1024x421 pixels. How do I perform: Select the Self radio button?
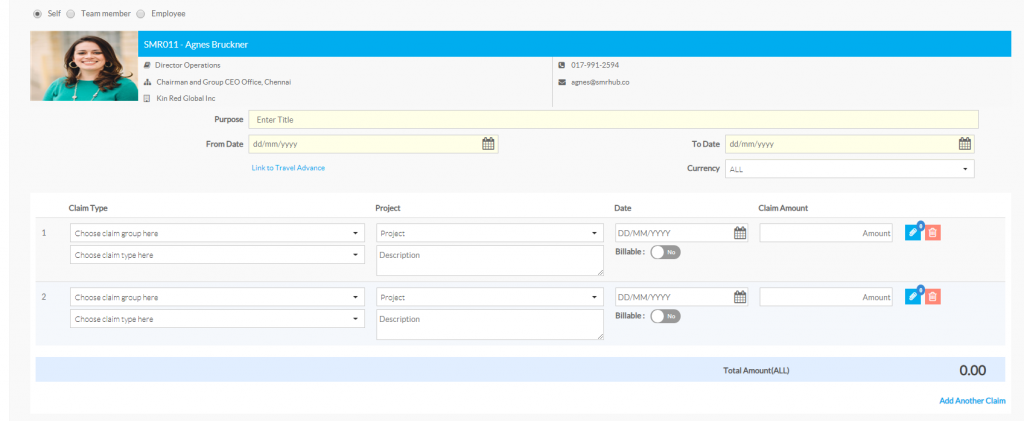pyautogui.click(x=37, y=14)
